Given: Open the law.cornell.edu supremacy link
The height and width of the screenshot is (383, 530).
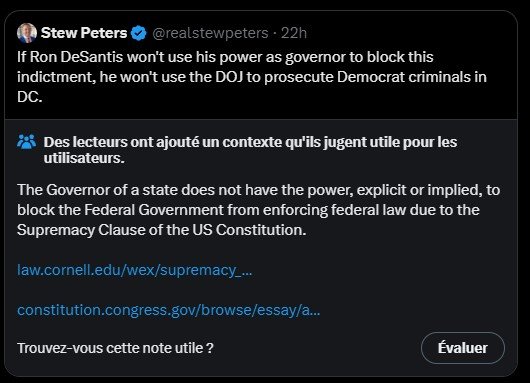Looking at the screenshot, I should (135, 270).
